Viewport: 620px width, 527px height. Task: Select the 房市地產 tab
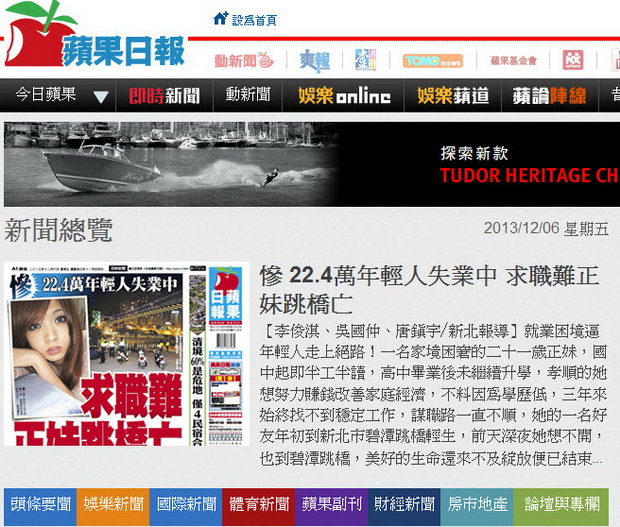(477, 506)
